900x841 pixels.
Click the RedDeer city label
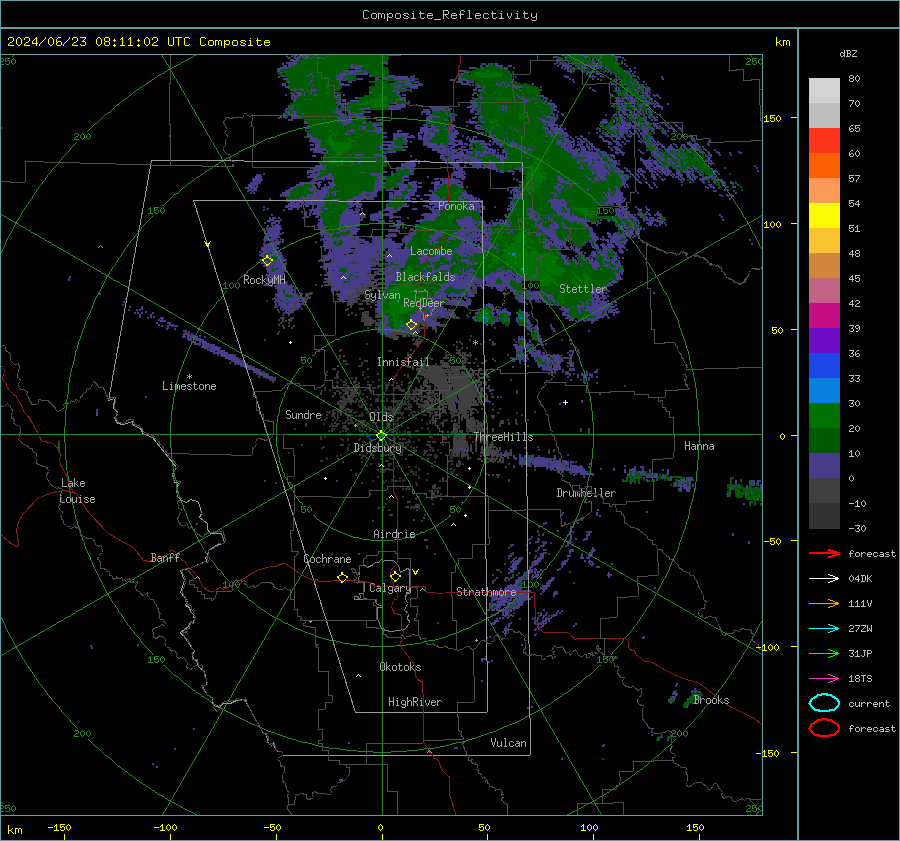tap(424, 303)
